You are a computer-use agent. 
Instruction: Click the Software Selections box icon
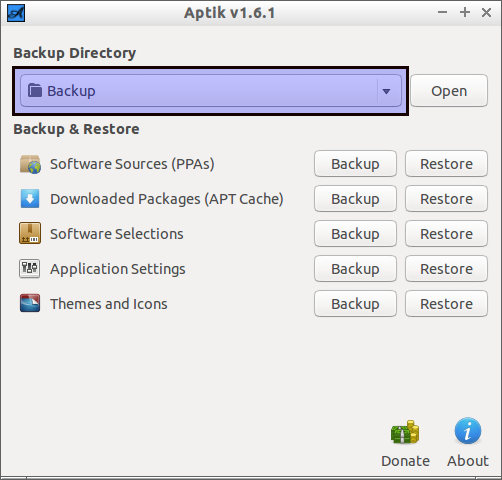pos(30,233)
